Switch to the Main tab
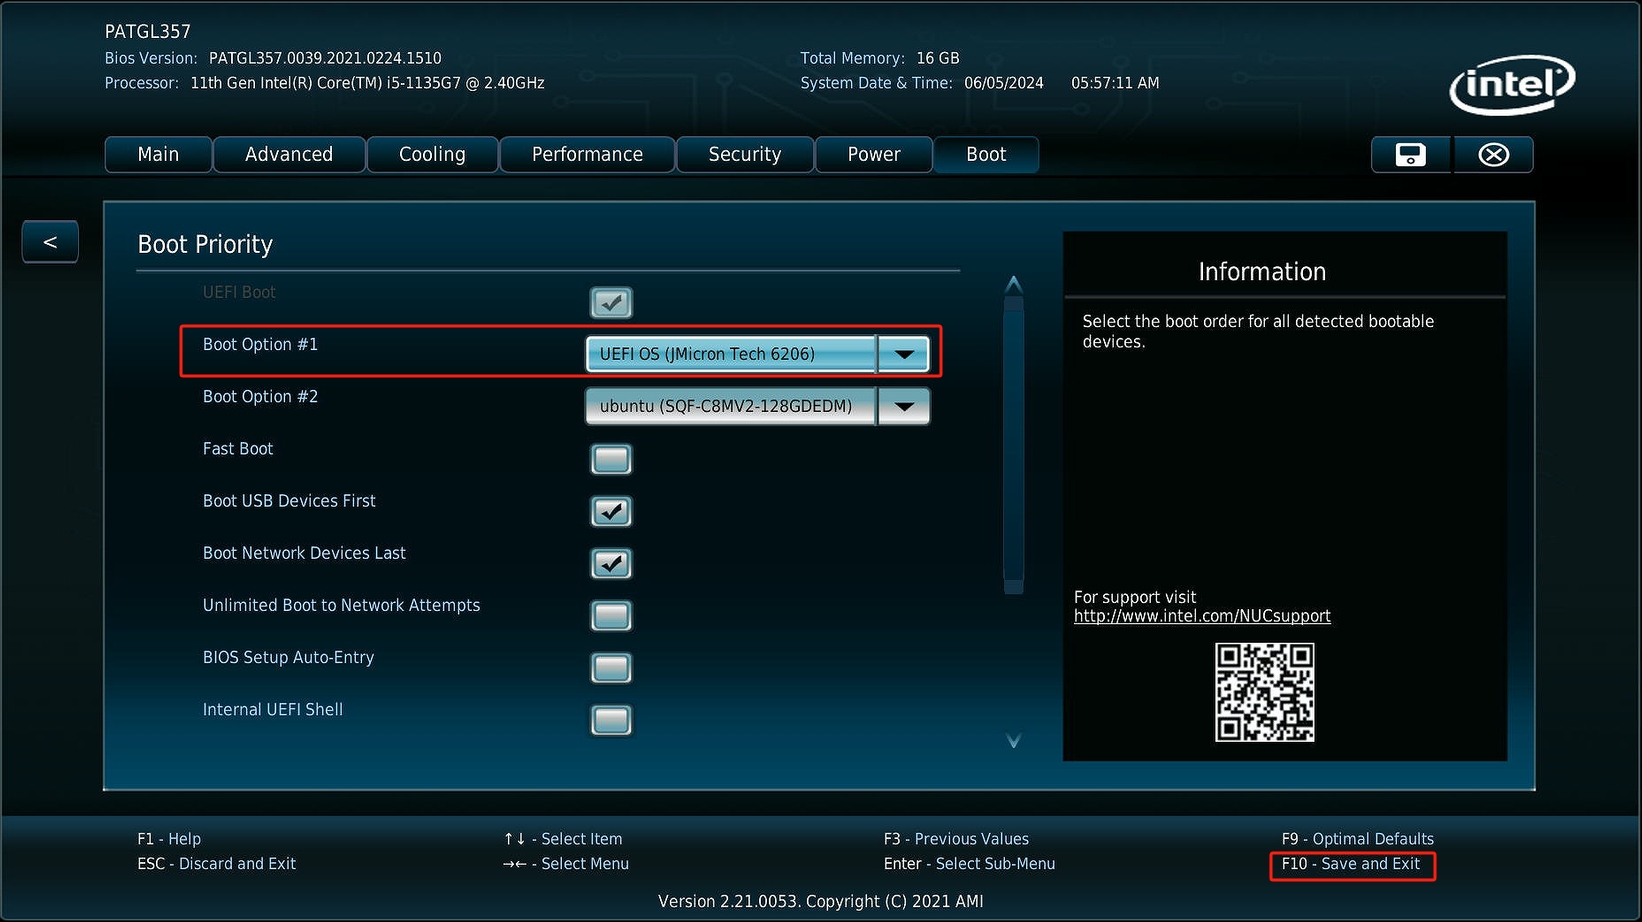1642x922 pixels. click(158, 155)
